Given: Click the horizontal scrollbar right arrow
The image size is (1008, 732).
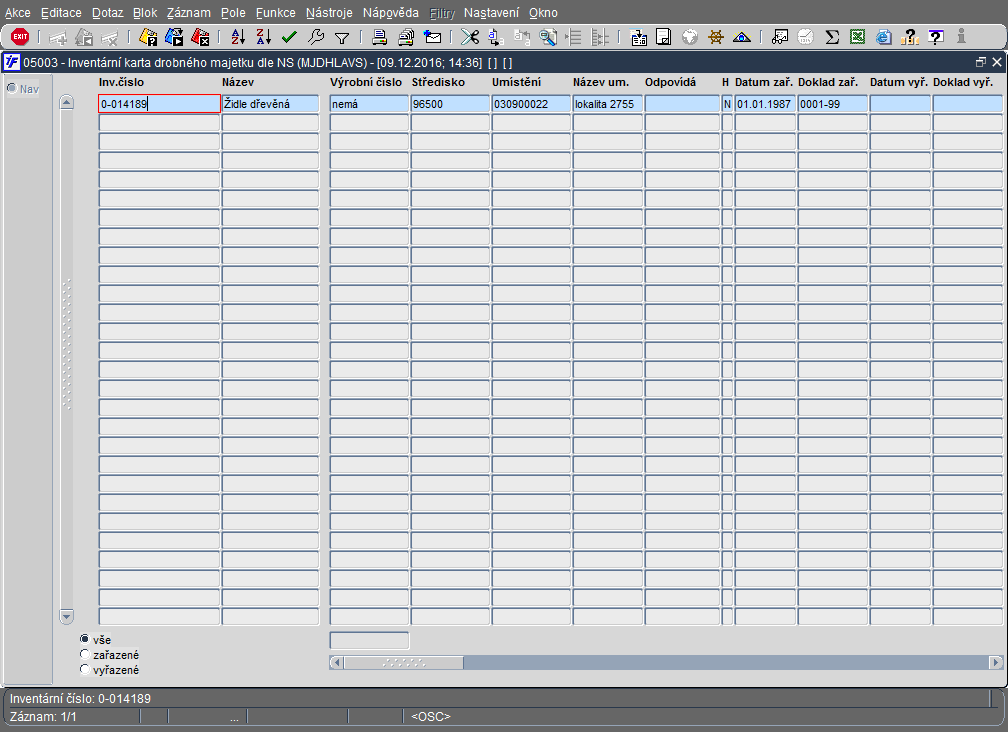Looking at the screenshot, I should [x=995, y=662].
